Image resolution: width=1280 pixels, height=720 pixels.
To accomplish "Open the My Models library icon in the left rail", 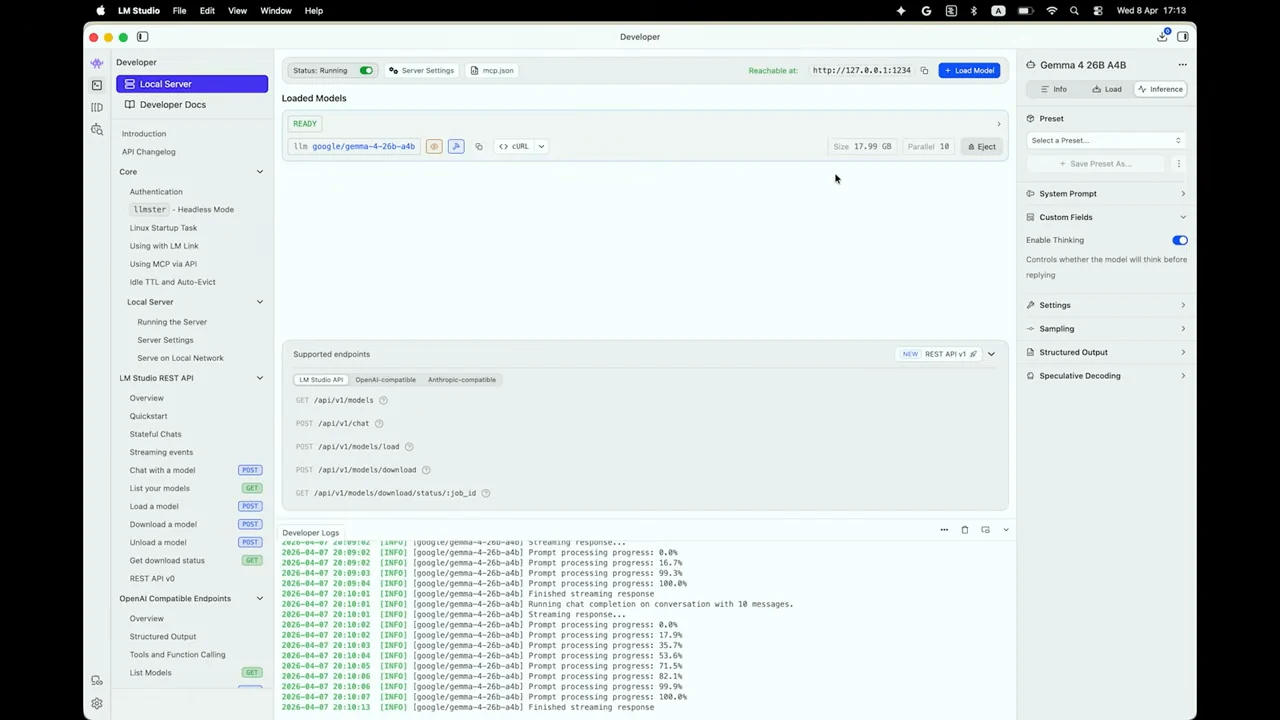I will pyautogui.click(x=97, y=107).
